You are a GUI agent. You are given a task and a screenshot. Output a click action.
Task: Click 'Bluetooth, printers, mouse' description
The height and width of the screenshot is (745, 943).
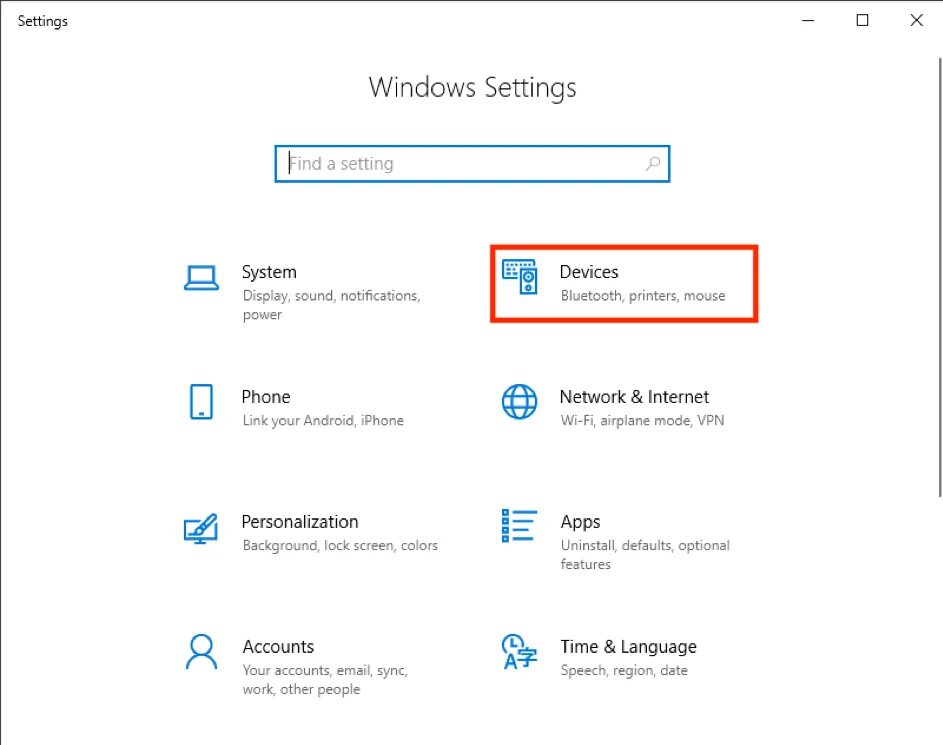[x=643, y=295]
